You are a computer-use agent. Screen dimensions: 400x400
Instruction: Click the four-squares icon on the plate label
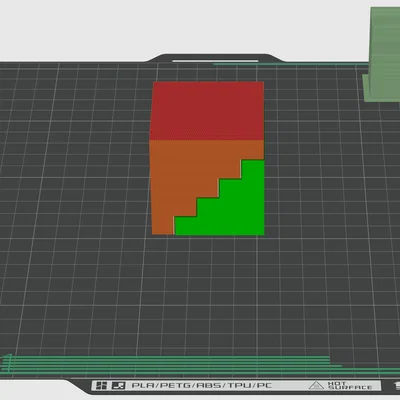[x=102, y=386]
